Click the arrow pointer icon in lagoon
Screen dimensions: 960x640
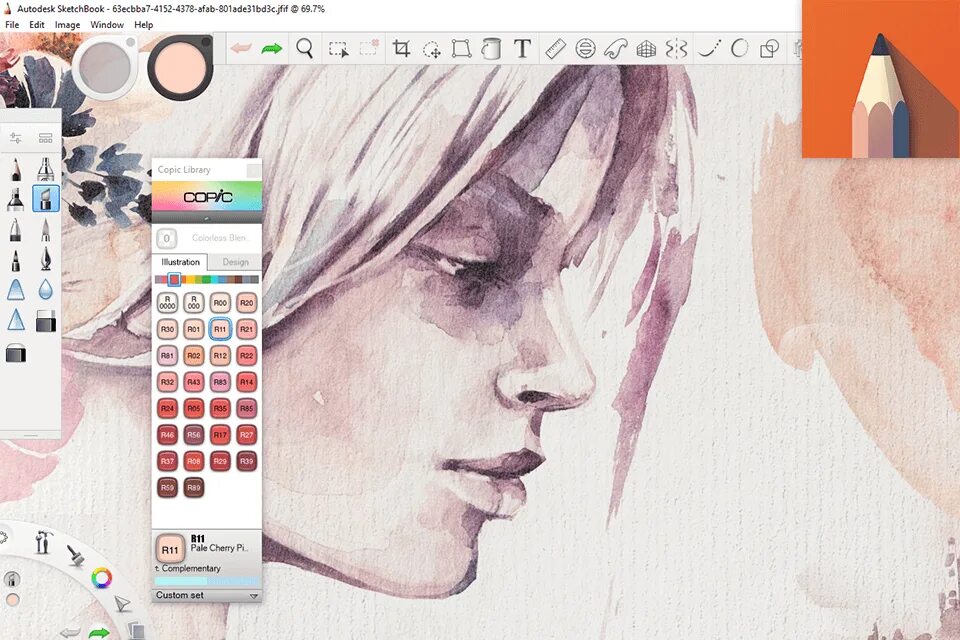pyautogui.click(x=123, y=603)
